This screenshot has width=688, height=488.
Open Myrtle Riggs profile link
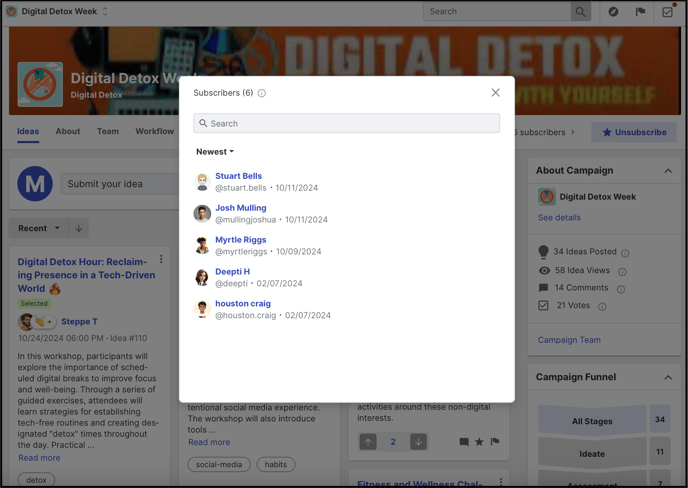(240, 240)
